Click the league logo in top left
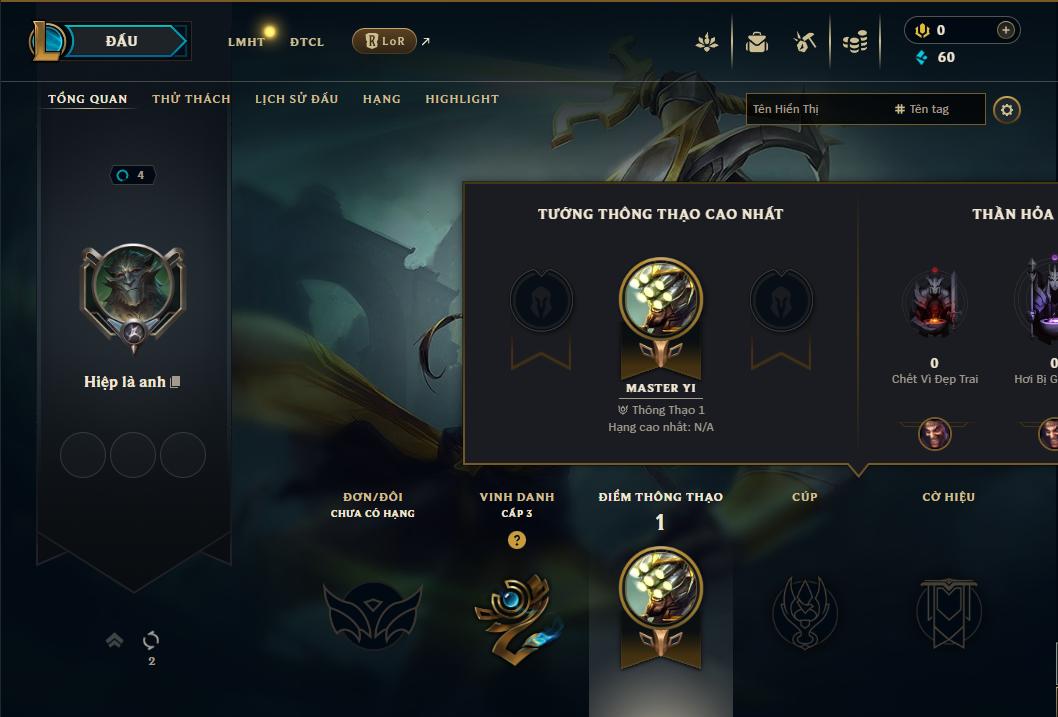 pos(47,41)
